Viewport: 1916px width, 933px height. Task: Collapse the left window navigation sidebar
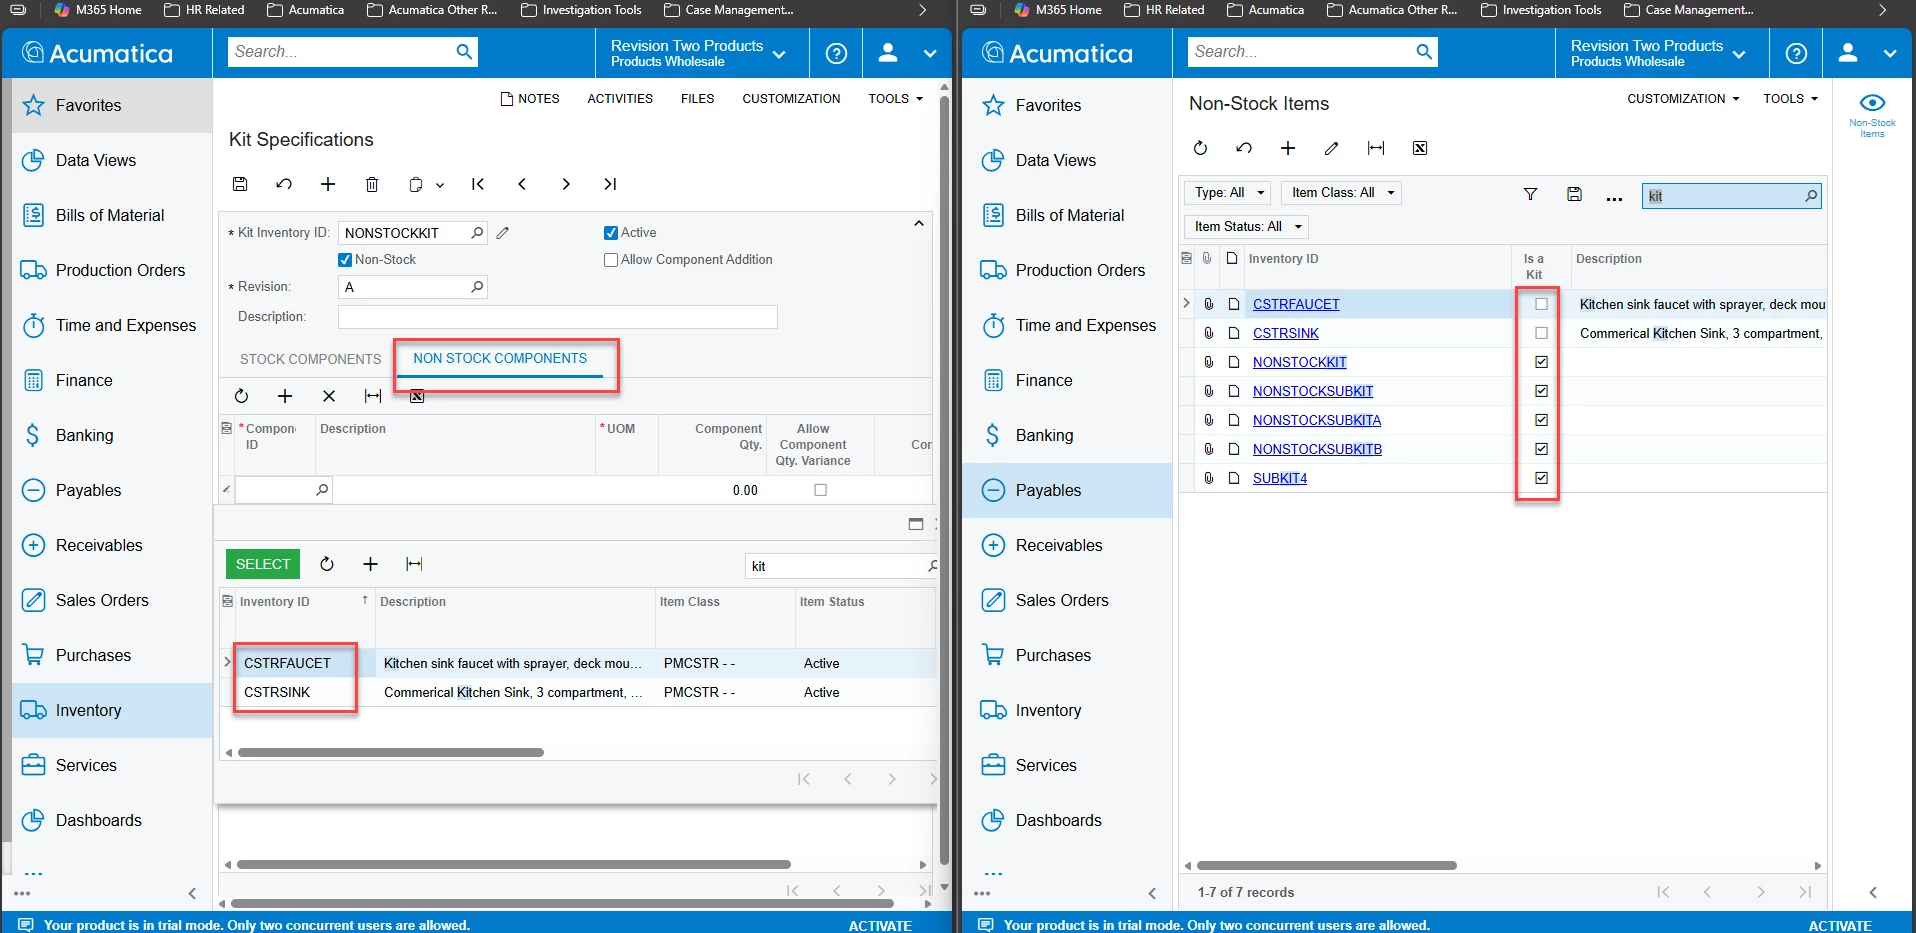point(192,893)
